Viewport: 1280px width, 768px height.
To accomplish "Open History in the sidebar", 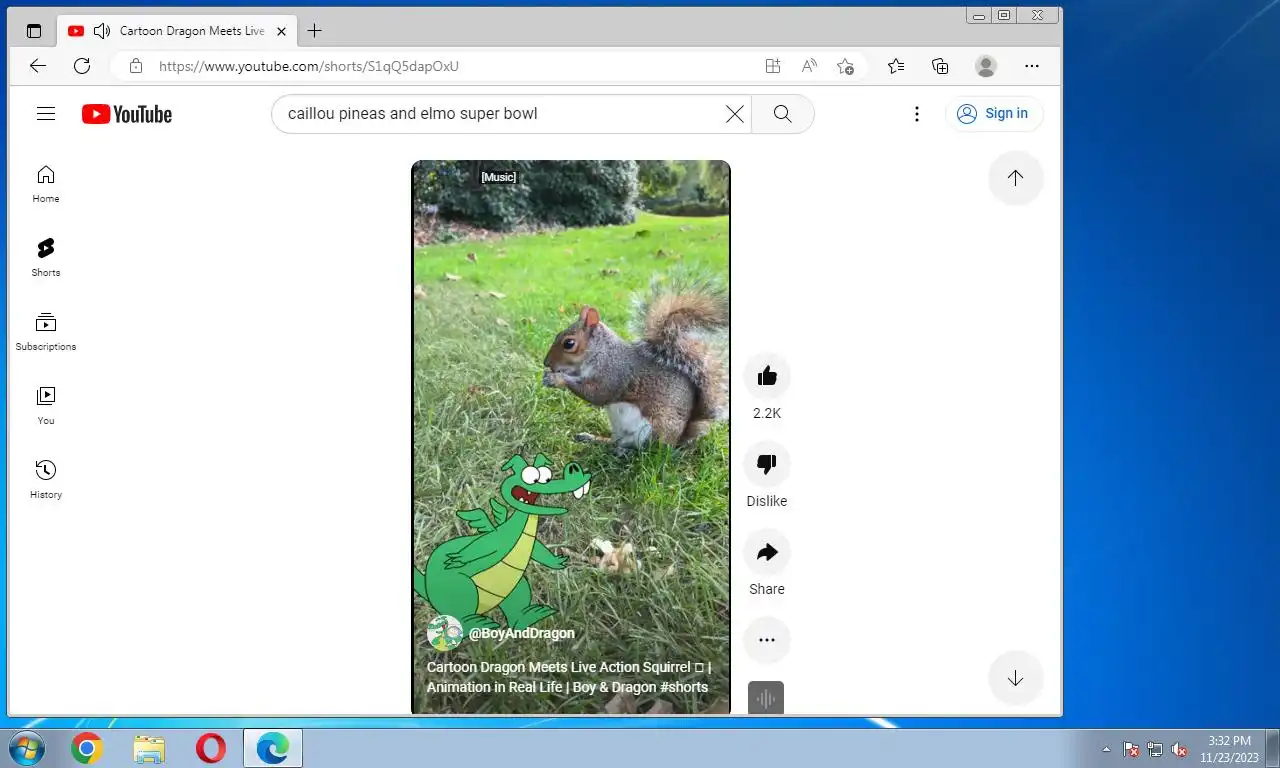I will pos(46,480).
